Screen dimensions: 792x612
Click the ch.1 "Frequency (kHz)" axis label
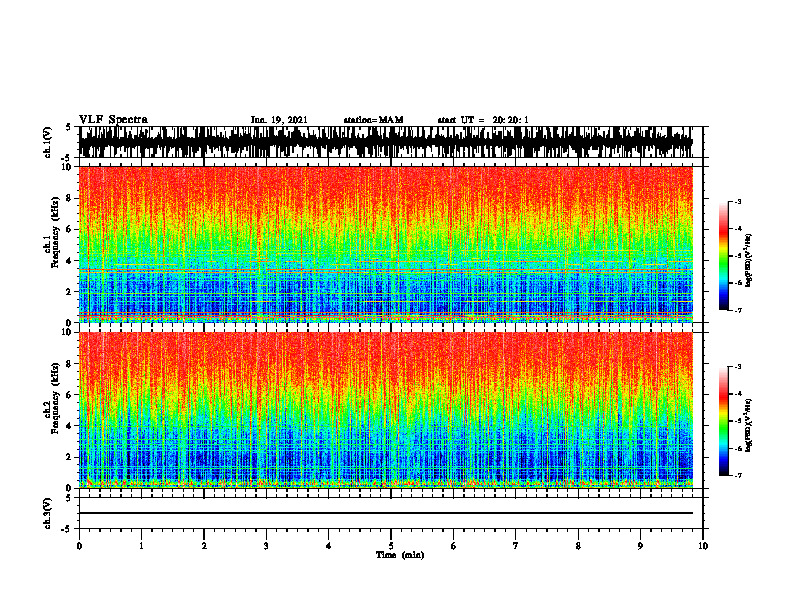pos(55,233)
